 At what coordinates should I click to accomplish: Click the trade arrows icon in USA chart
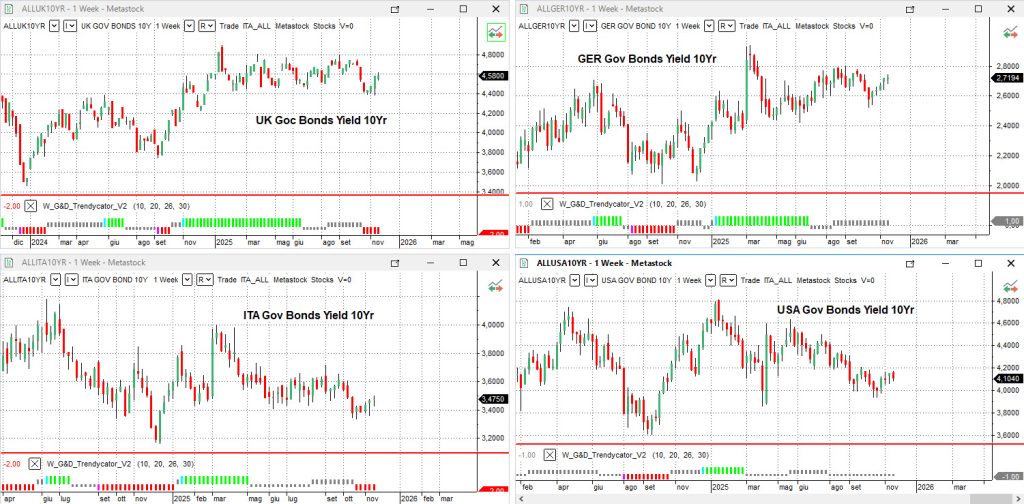coord(1009,287)
